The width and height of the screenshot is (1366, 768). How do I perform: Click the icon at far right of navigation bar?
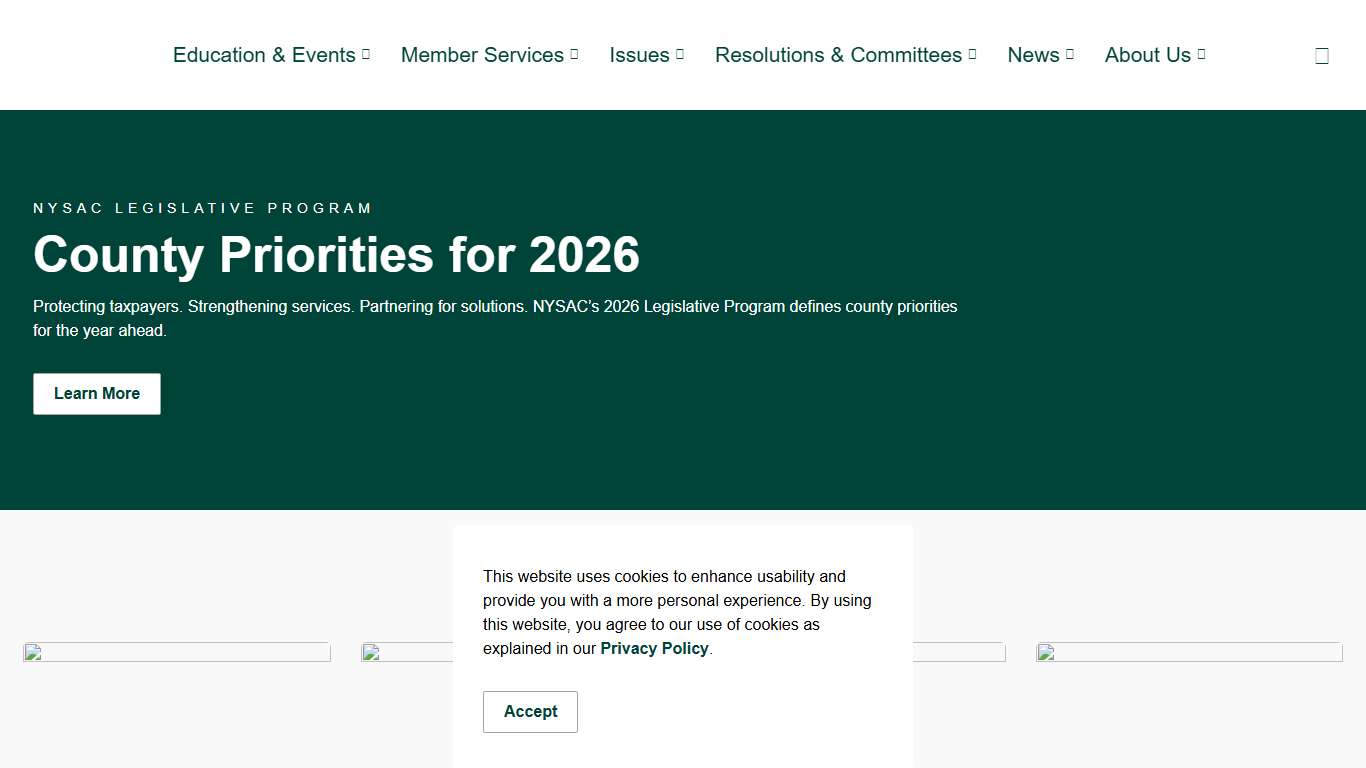point(1321,56)
